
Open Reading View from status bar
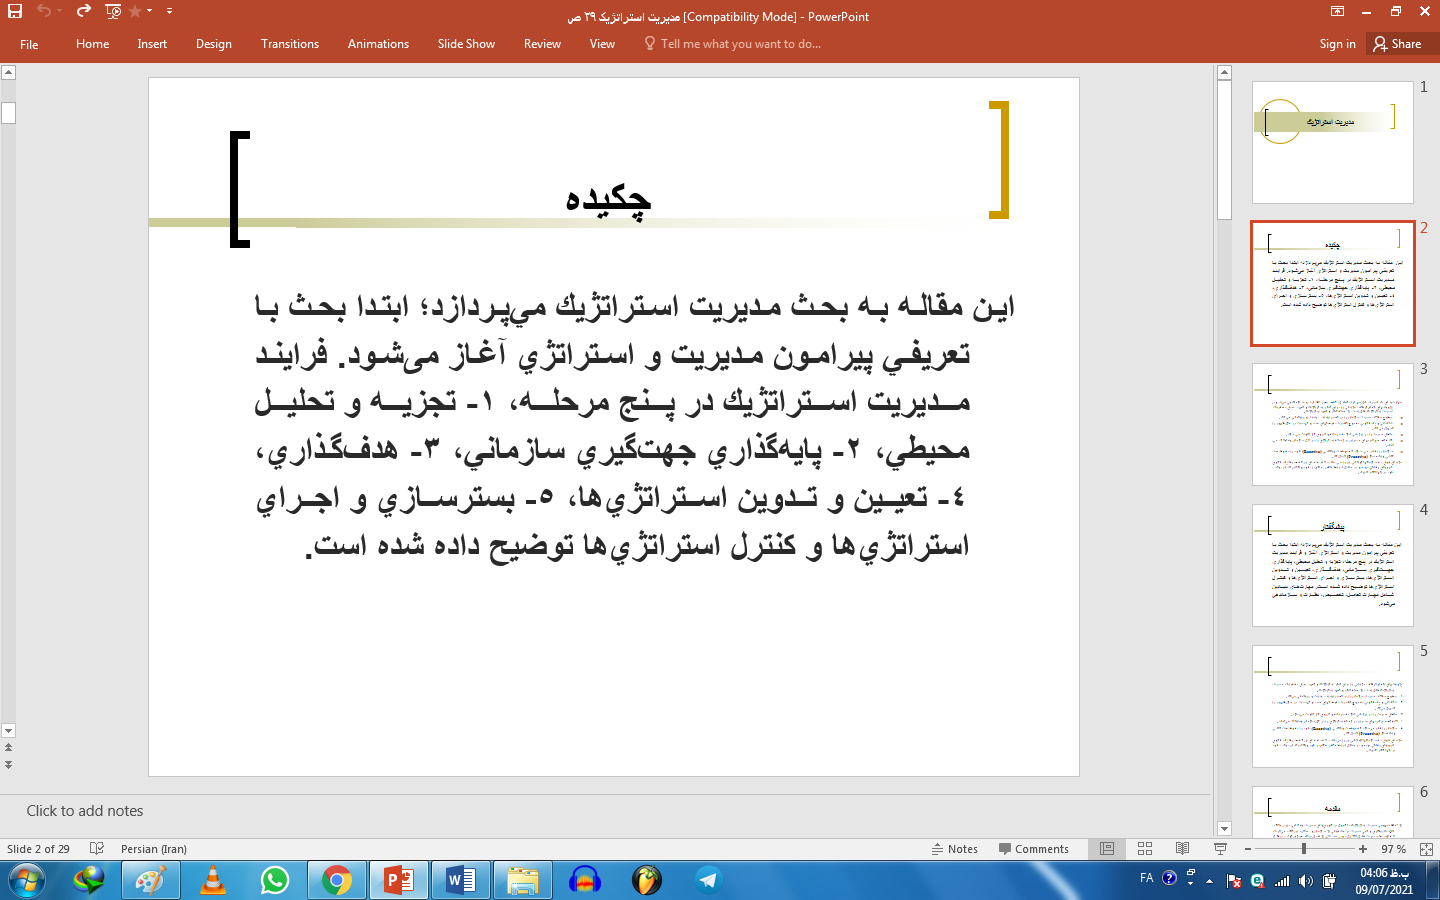(x=1182, y=849)
